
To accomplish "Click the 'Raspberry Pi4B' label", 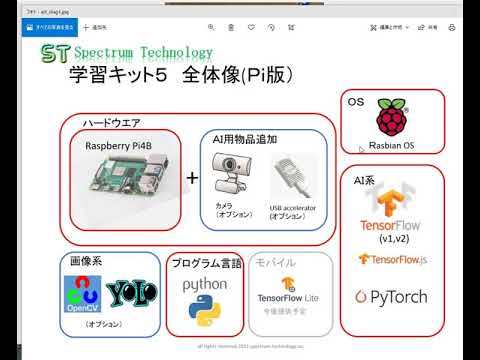I will [118, 146].
